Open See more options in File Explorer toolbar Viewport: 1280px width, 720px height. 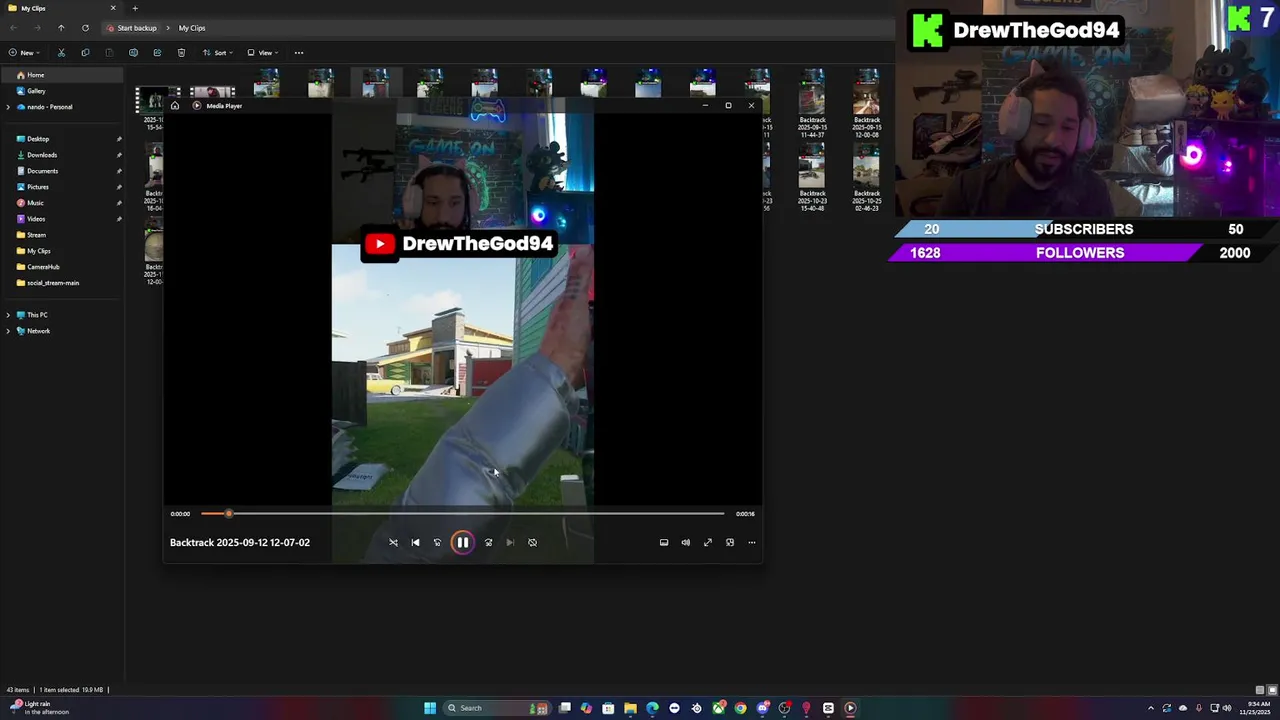coord(298,53)
